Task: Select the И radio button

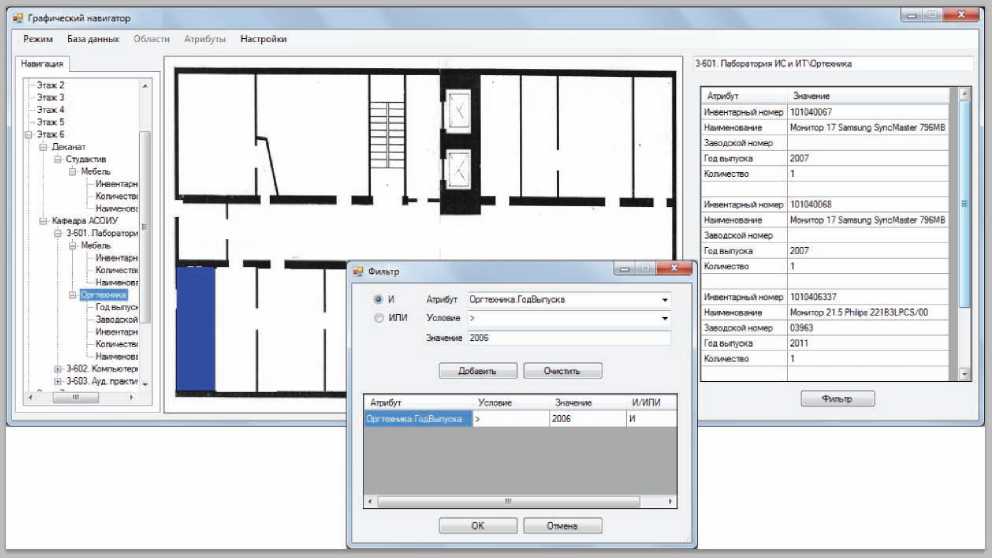Action: (x=377, y=299)
